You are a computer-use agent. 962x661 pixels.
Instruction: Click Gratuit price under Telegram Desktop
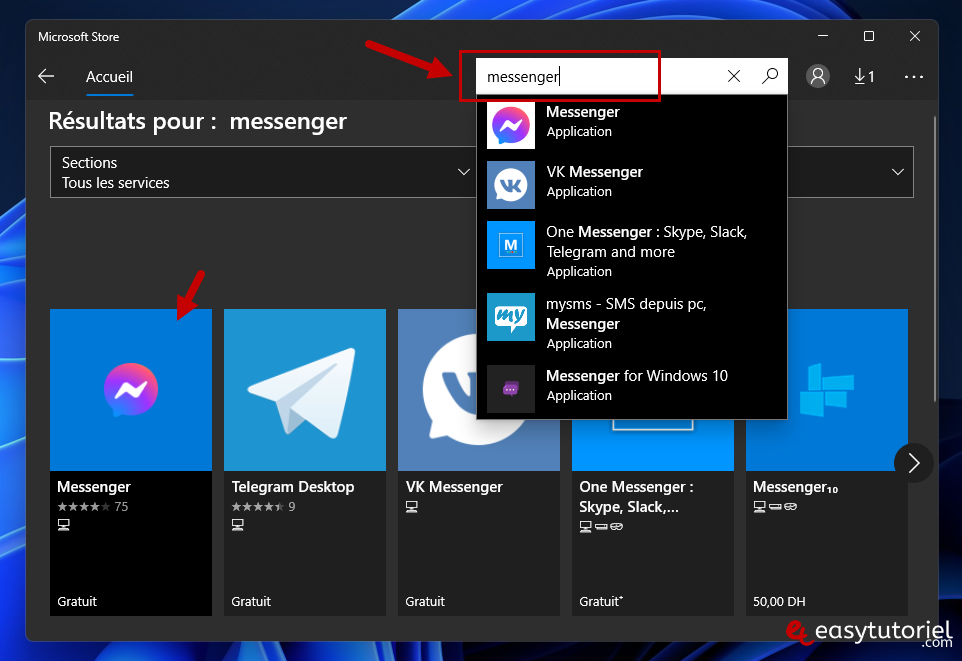point(251,601)
